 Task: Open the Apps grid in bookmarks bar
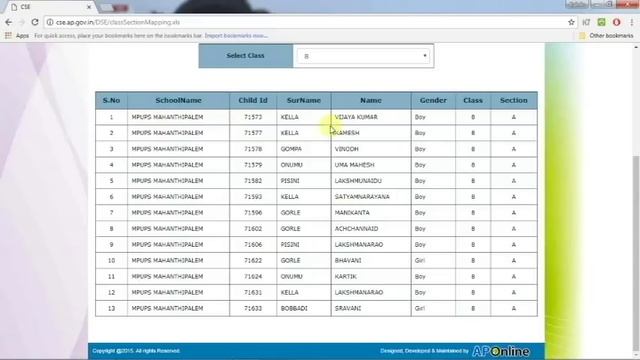tap(17, 36)
